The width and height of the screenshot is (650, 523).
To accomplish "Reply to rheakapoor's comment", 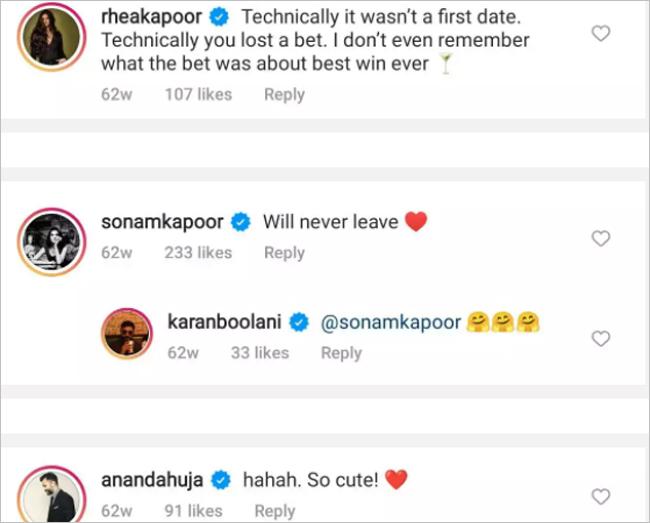I will pyautogui.click(x=284, y=94).
